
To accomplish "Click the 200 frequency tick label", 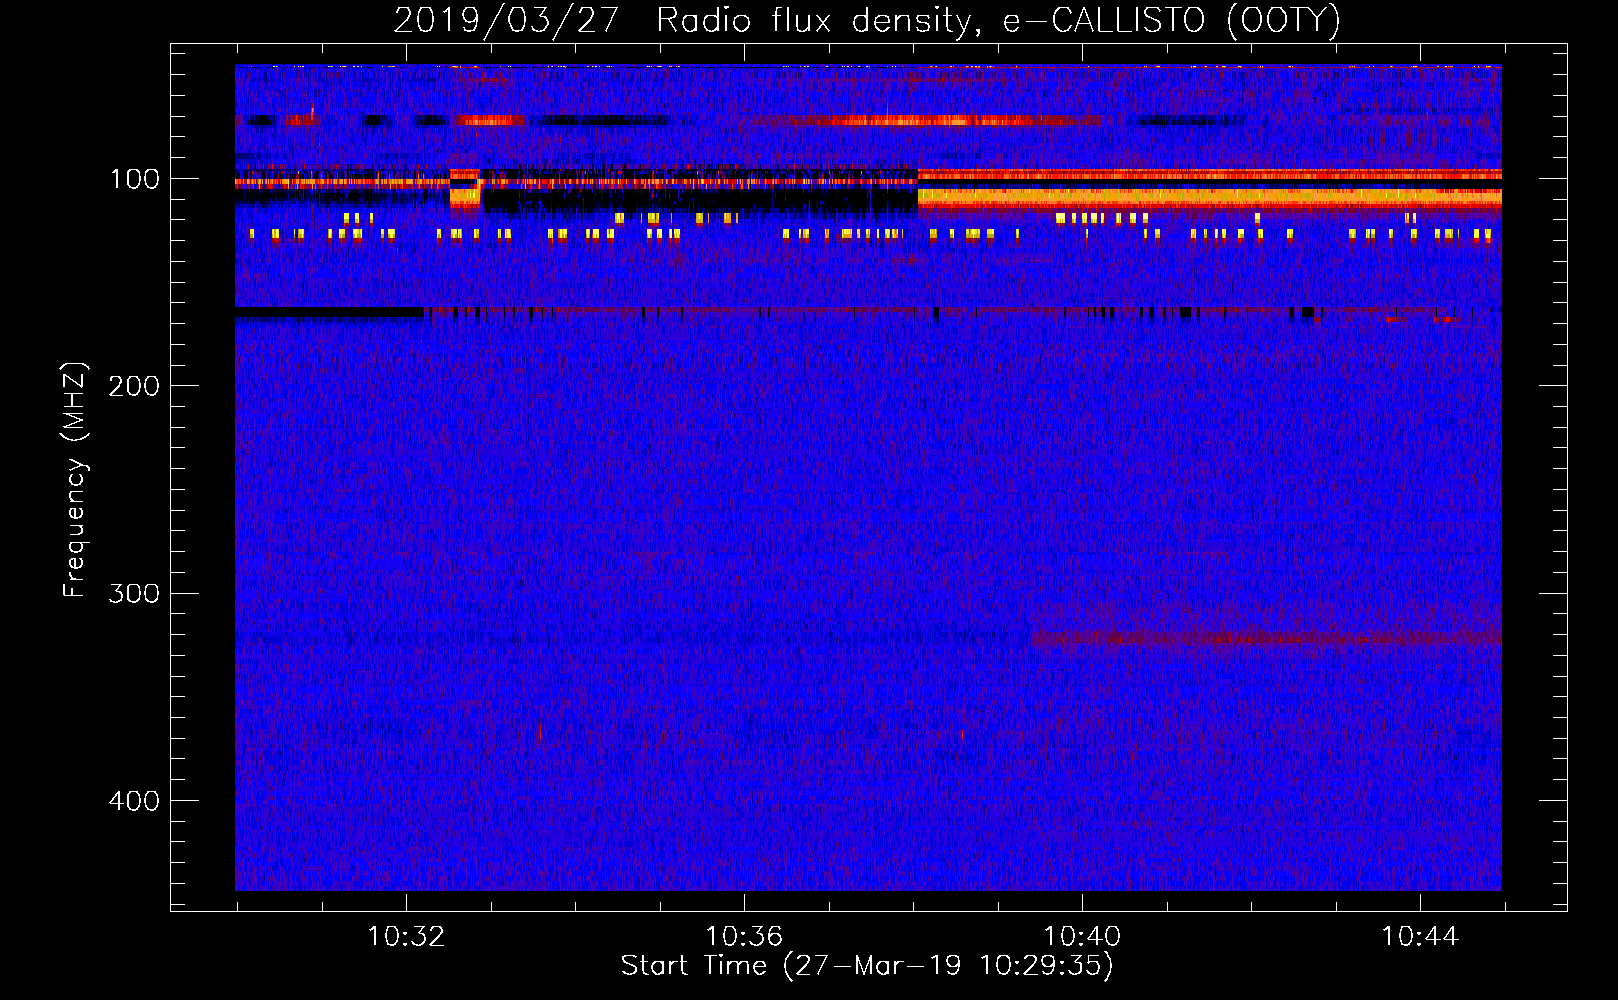I will tap(133, 386).
